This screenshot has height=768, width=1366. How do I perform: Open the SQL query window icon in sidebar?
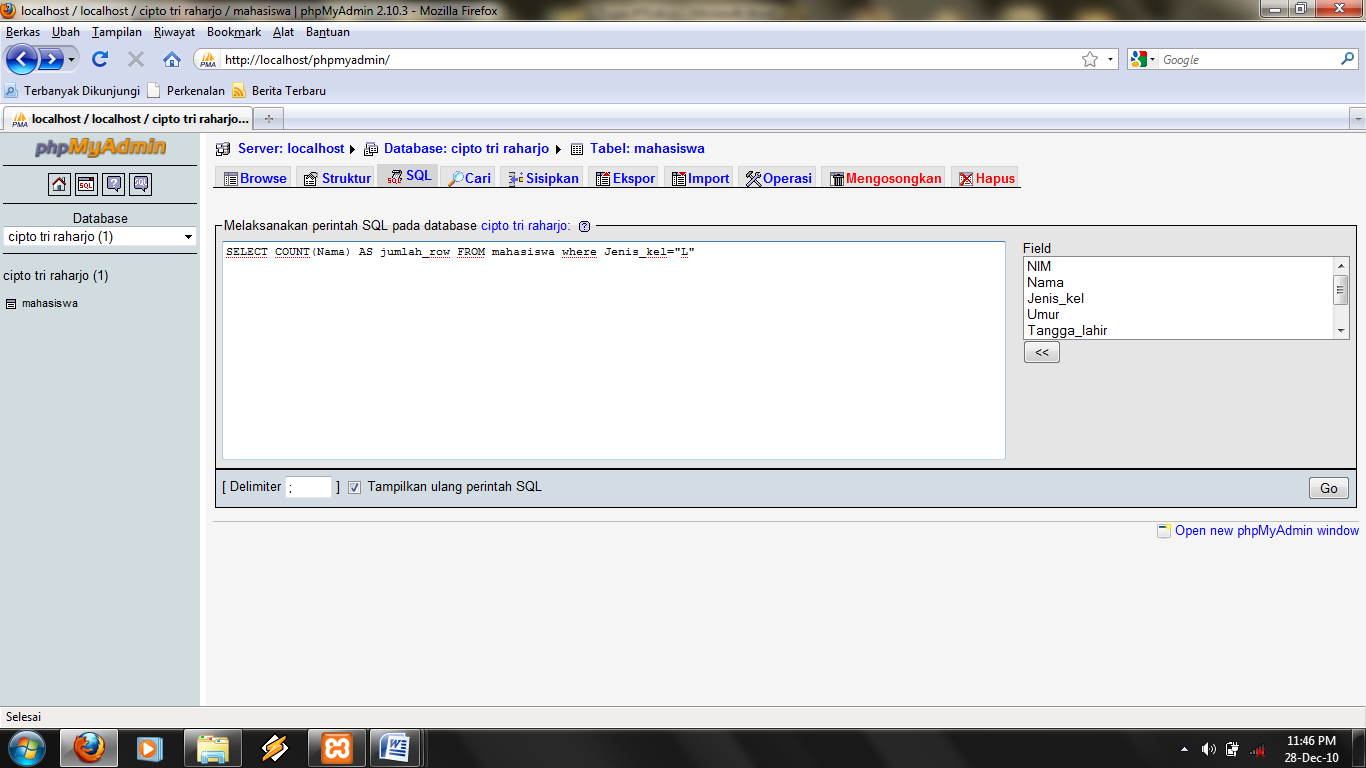pos(86,184)
